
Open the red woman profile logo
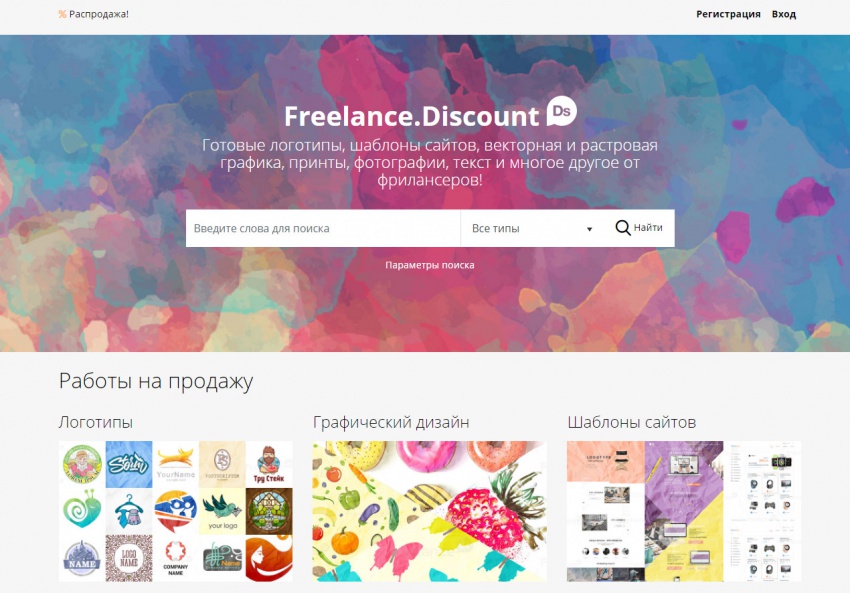(269, 558)
